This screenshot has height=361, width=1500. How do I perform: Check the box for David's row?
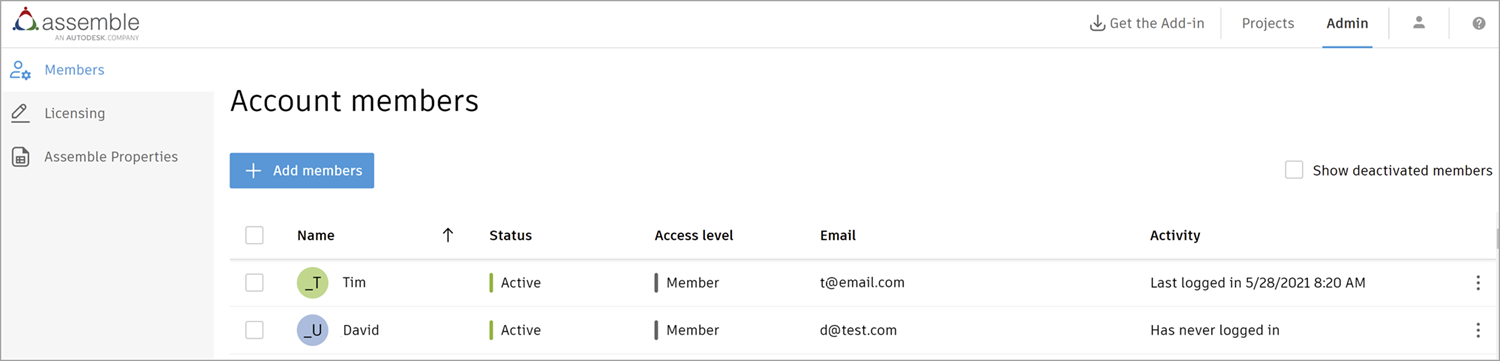click(x=255, y=330)
